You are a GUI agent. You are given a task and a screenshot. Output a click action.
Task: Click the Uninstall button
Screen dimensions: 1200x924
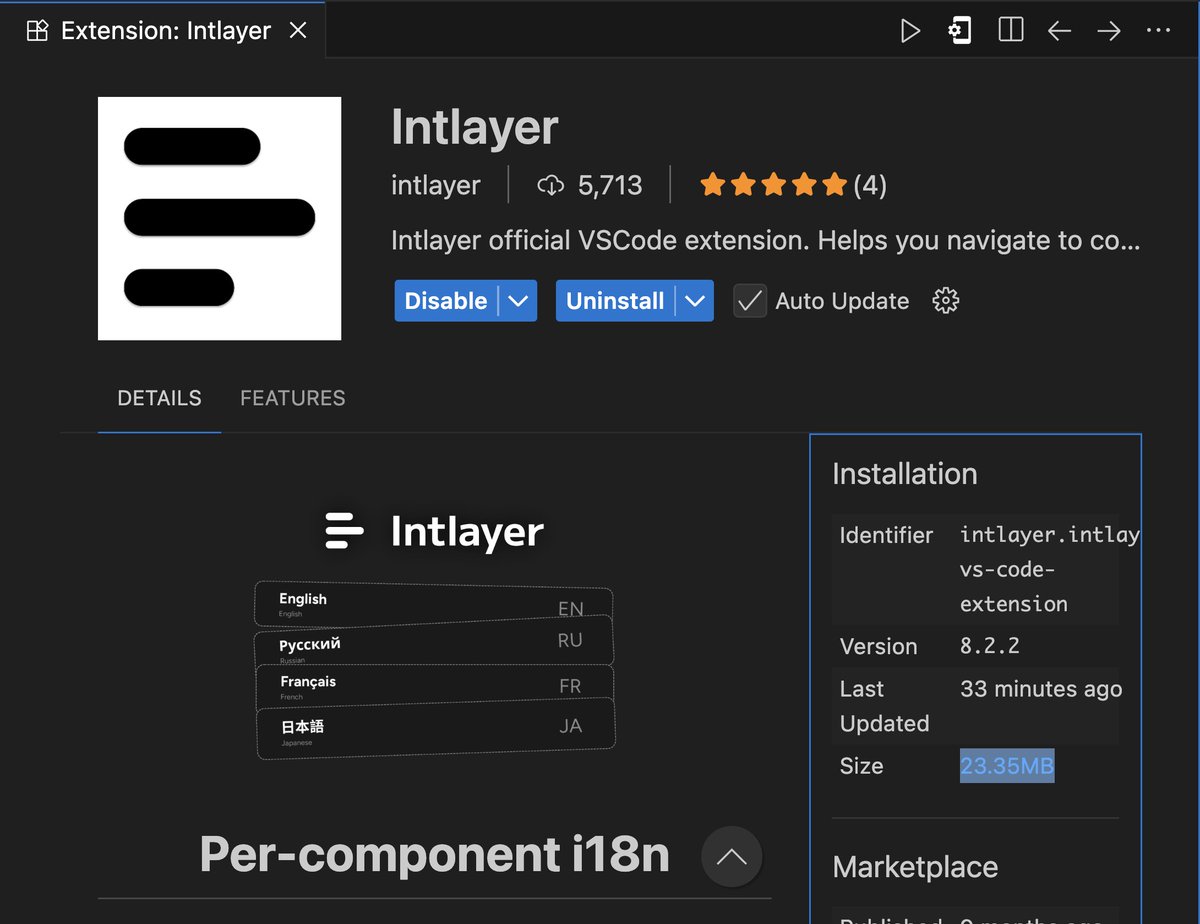(x=615, y=300)
